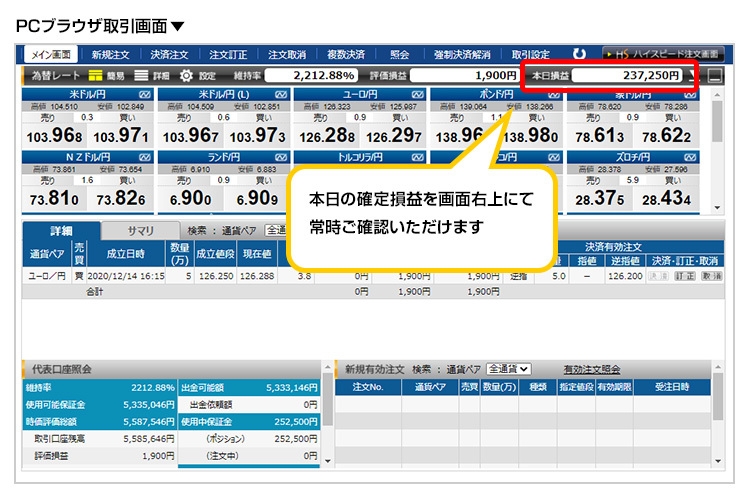The width and height of the screenshot is (749, 500).
Task: Collapse the rate panel with the minimize icon
Action: pos(714,75)
